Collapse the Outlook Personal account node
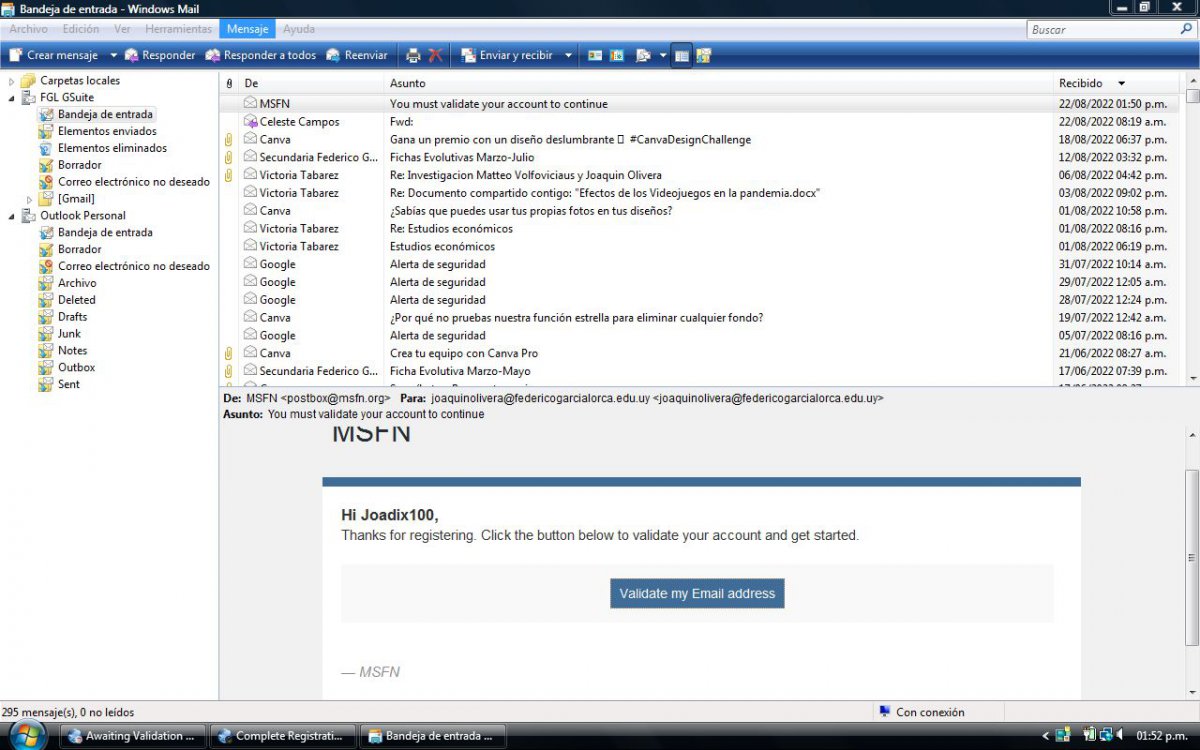Viewport: 1200px width, 750px height. click(12, 216)
